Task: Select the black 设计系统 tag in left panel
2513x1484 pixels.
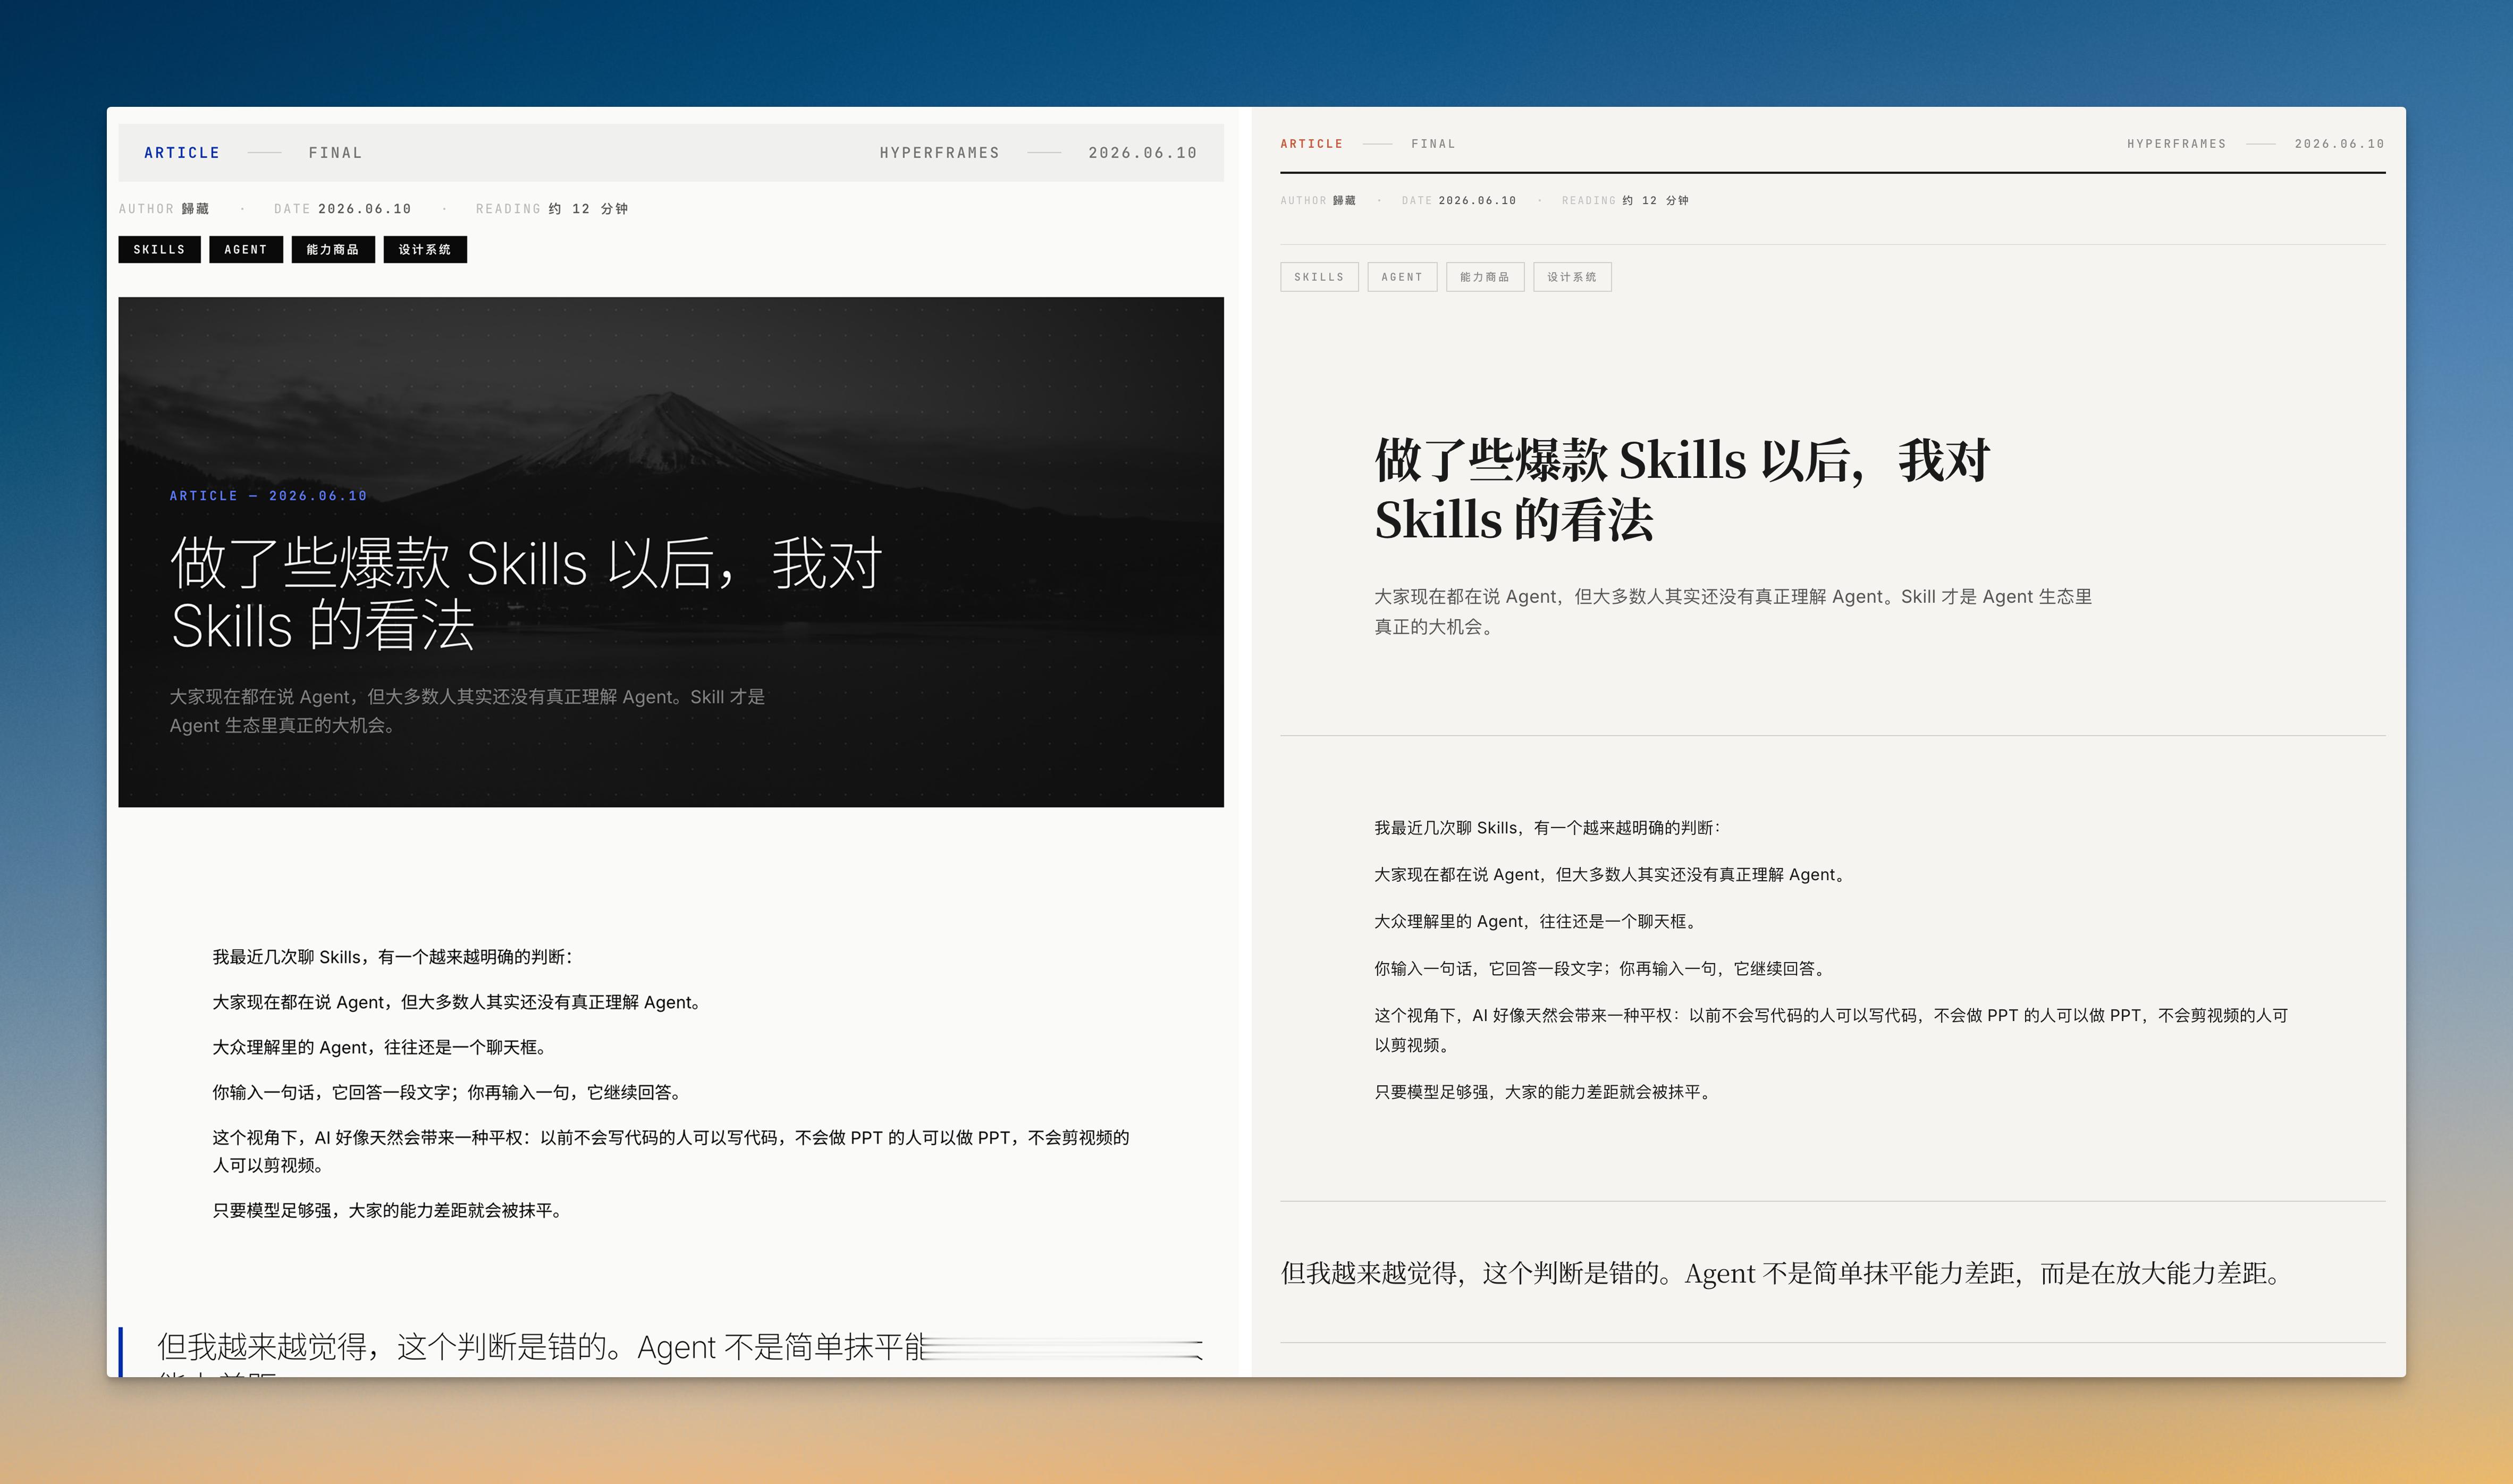Action: [x=425, y=249]
